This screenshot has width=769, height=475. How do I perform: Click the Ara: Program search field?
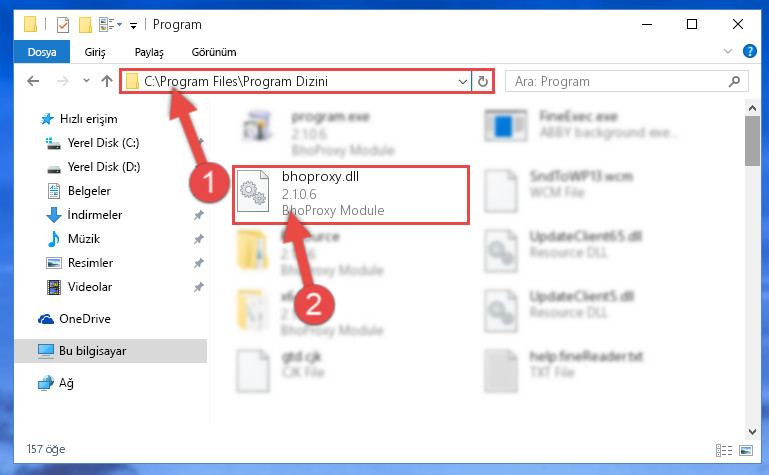(x=618, y=81)
